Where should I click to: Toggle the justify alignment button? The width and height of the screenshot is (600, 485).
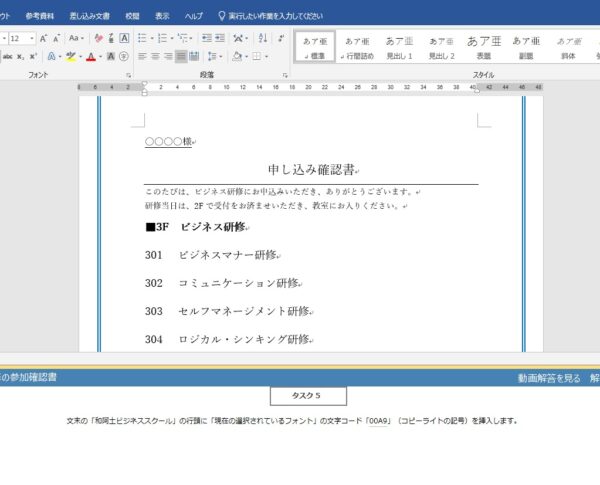pyautogui.click(x=181, y=57)
